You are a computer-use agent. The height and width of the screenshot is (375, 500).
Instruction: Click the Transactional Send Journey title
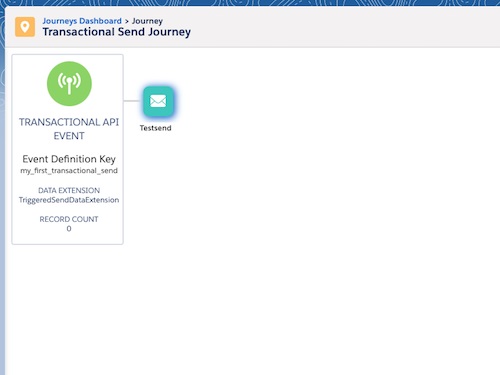pos(117,32)
